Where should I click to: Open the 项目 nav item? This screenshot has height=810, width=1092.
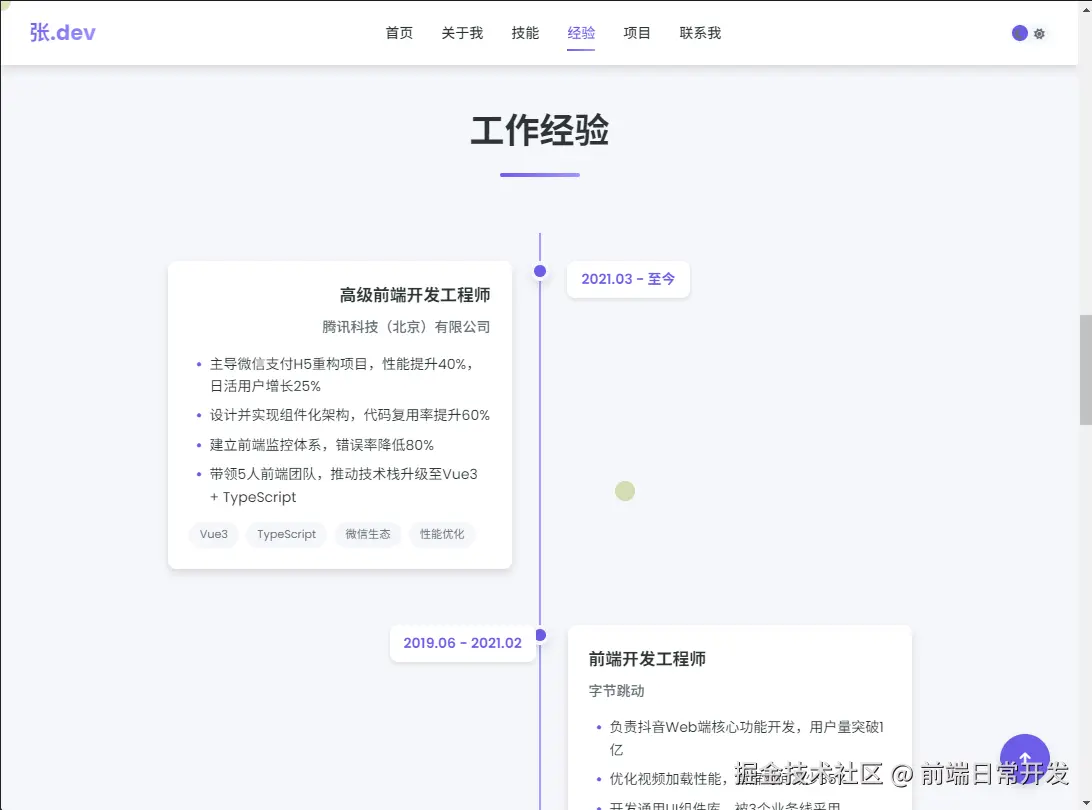(x=637, y=33)
